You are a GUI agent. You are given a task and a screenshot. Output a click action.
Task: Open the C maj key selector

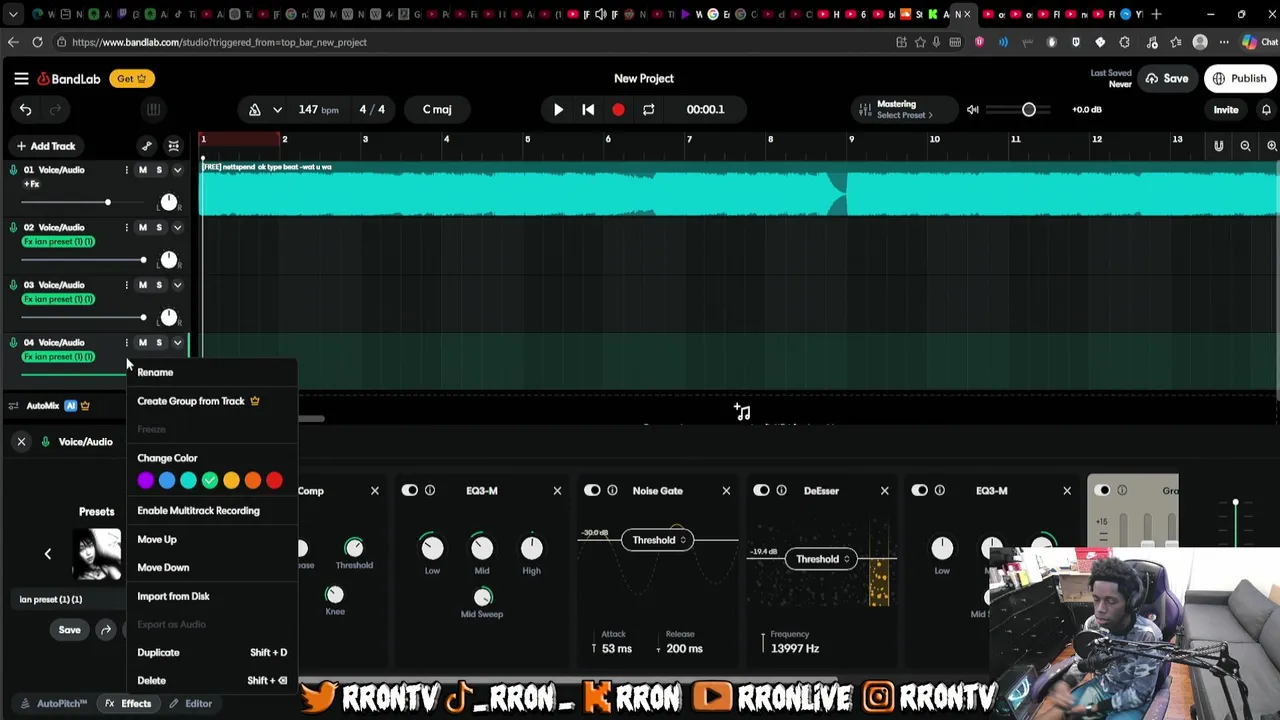(437, 110)
